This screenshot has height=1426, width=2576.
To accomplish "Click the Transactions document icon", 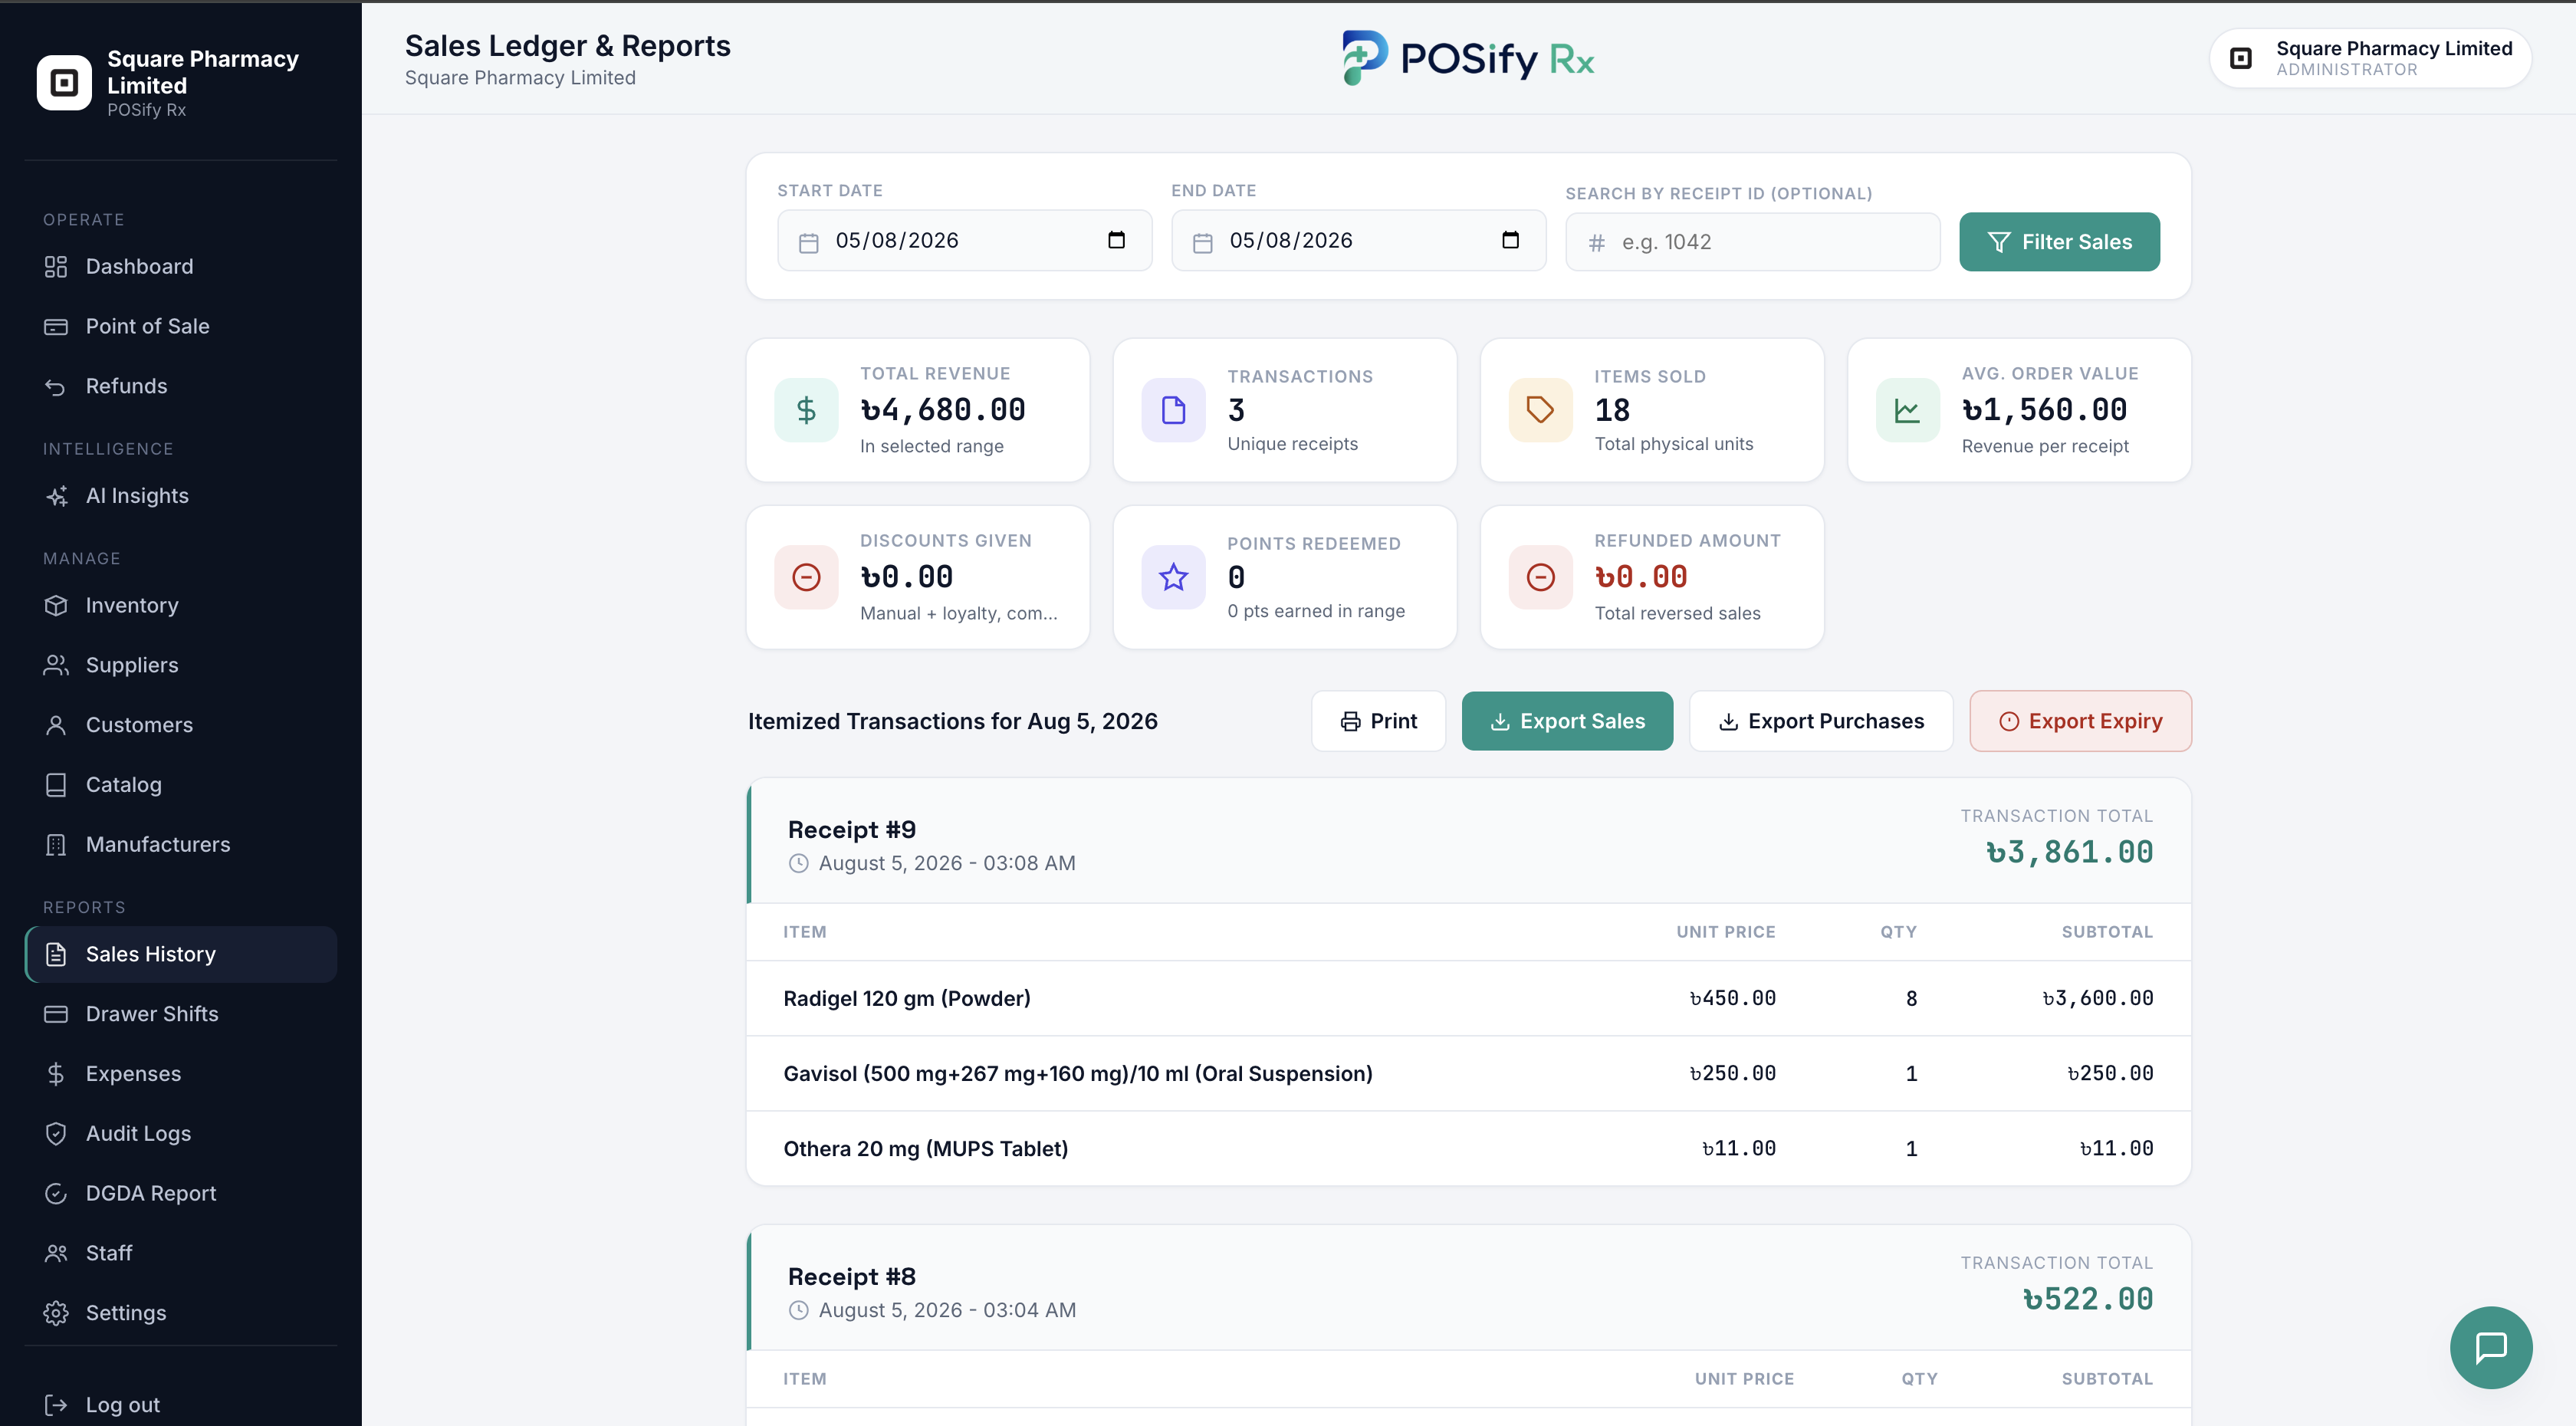I will pos(1173,410).
